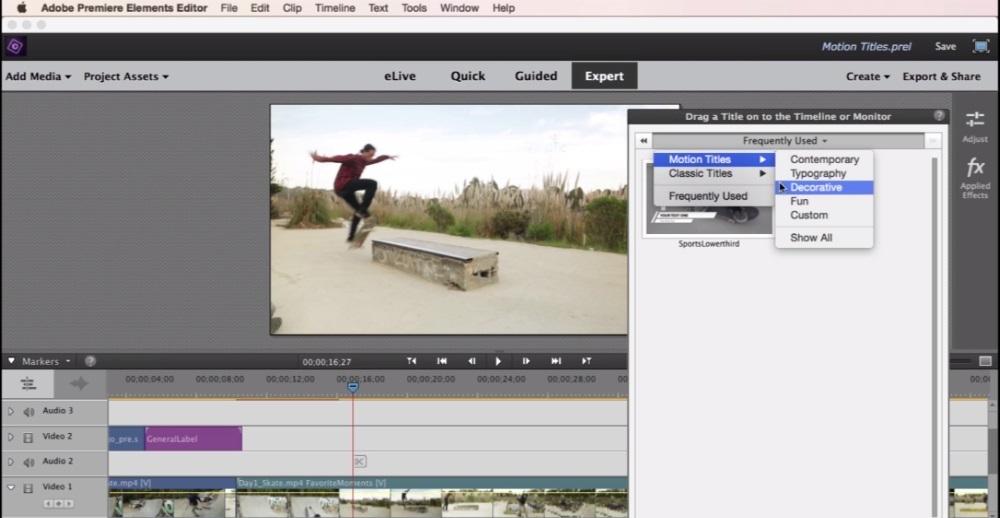The image size is (1000, 518).
Task: Mute the Audio 3 track speaker
Action: pyautogui.click(x=29, y=411)
